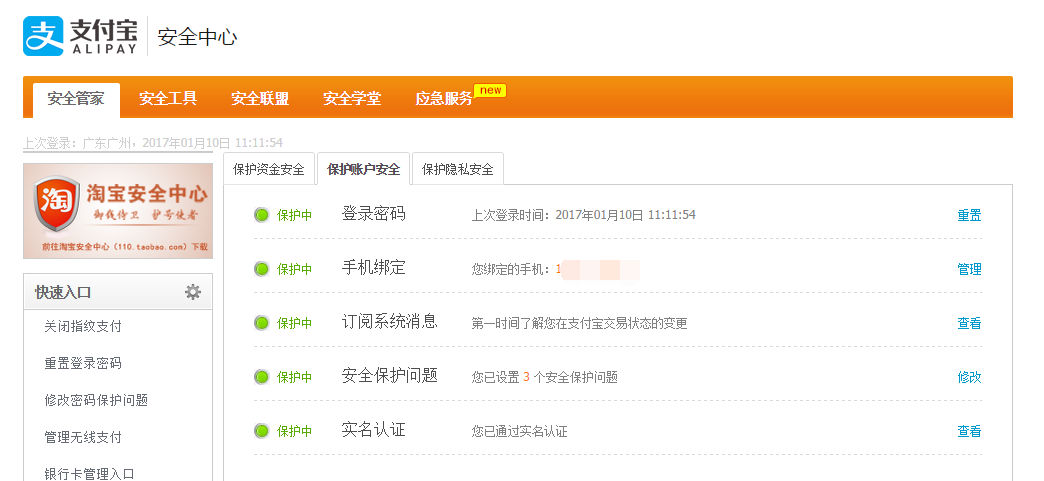Click green status dot beside 实名认证

262,431
